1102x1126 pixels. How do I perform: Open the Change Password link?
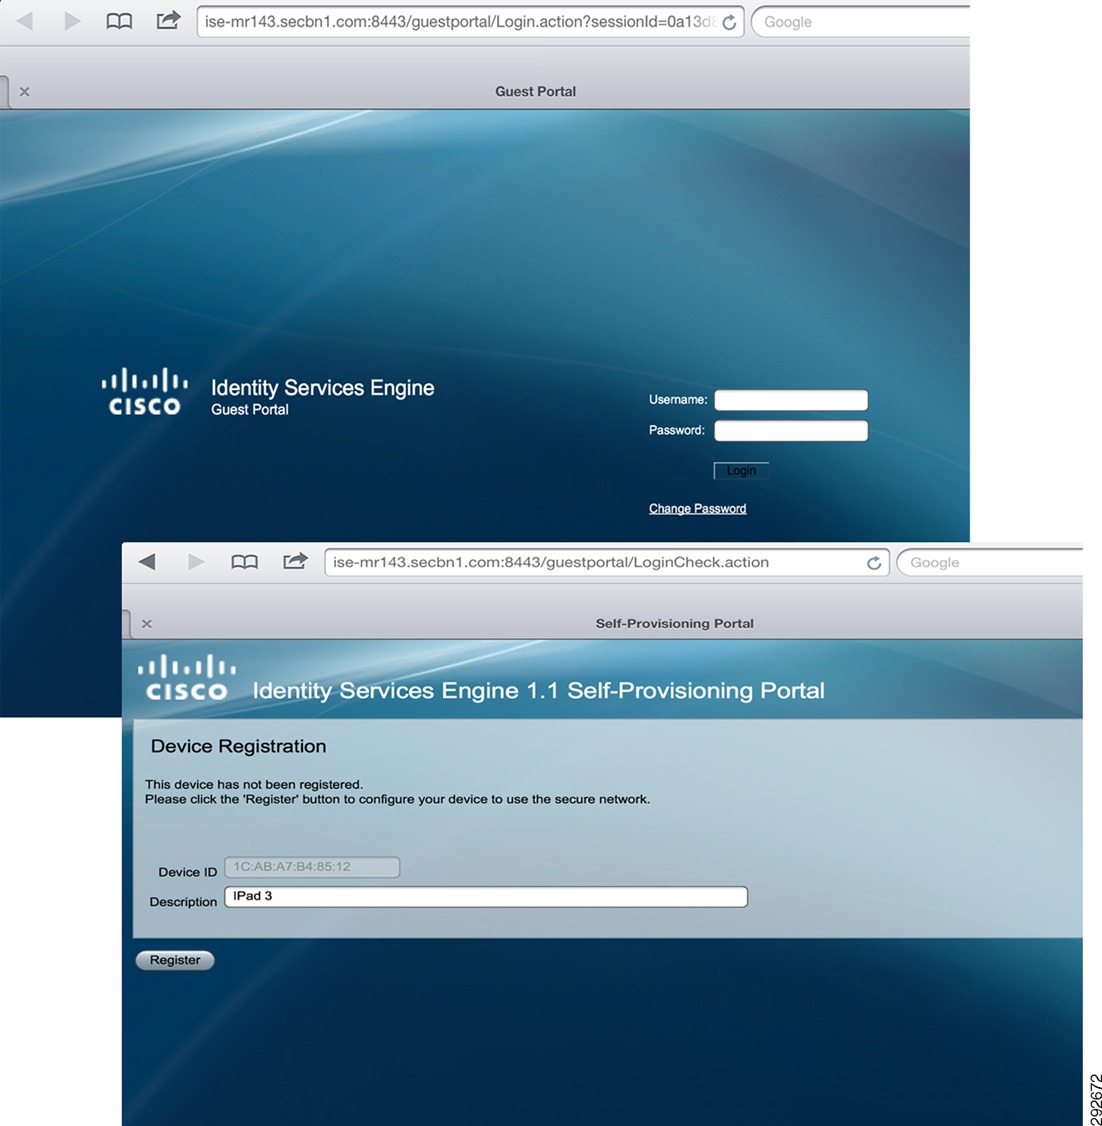[x=697, y=508]
